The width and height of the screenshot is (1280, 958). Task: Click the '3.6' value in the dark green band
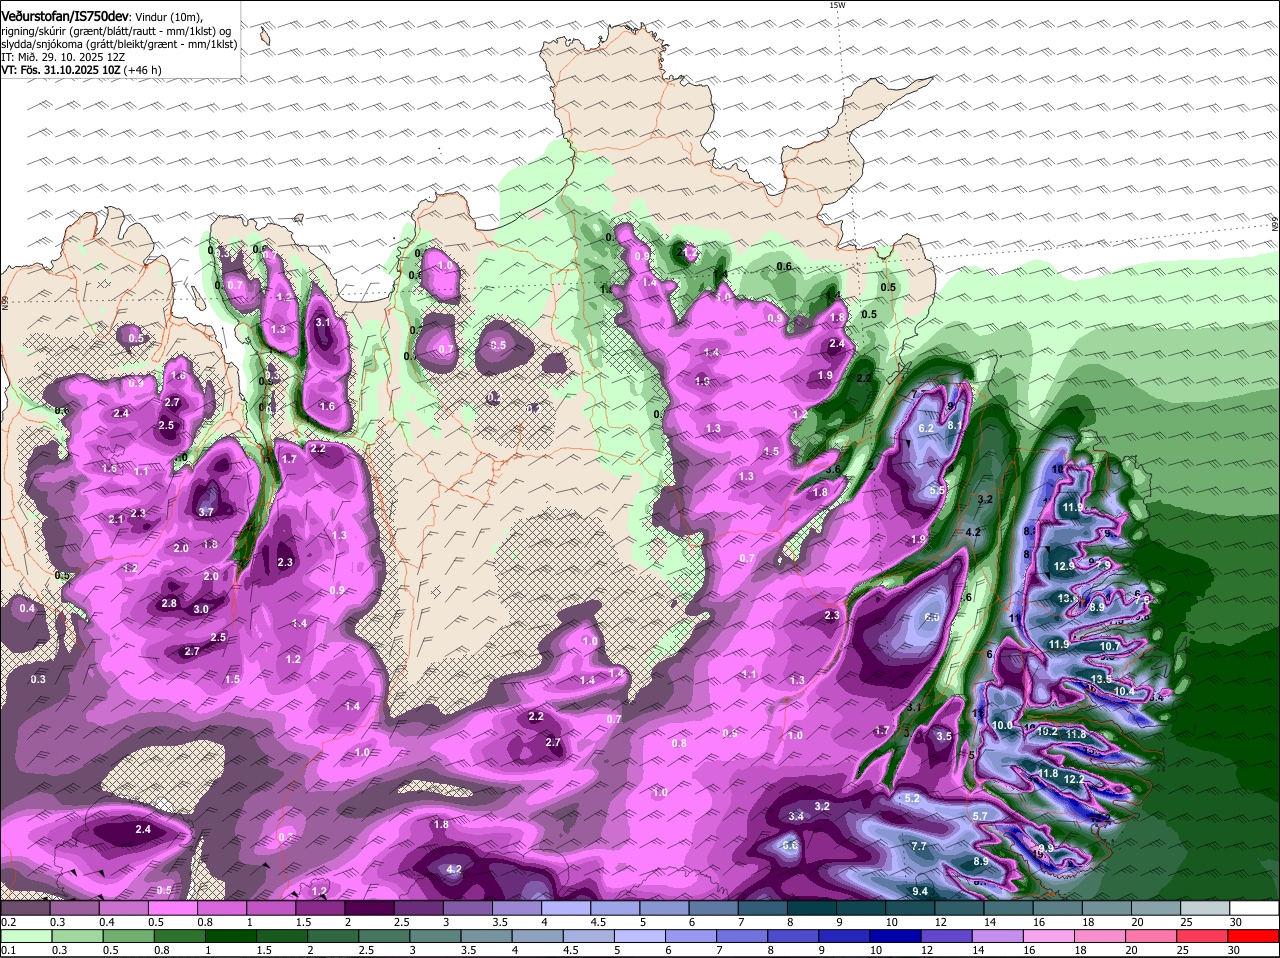tap(833, 469)
